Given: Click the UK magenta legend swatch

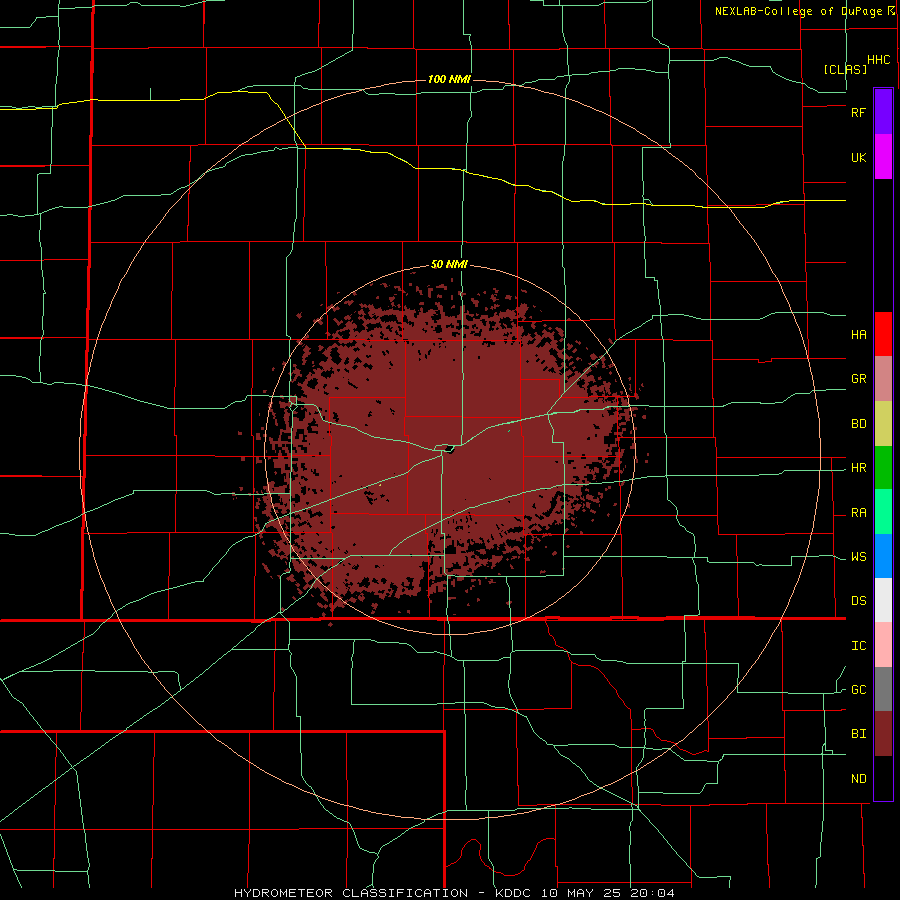Looking at the screenshot, I should tap(883, 157).
